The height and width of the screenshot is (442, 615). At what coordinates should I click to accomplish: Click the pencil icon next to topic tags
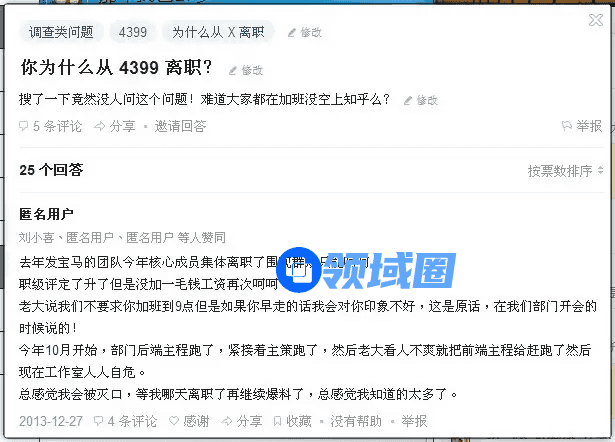[x=292, y=33]
